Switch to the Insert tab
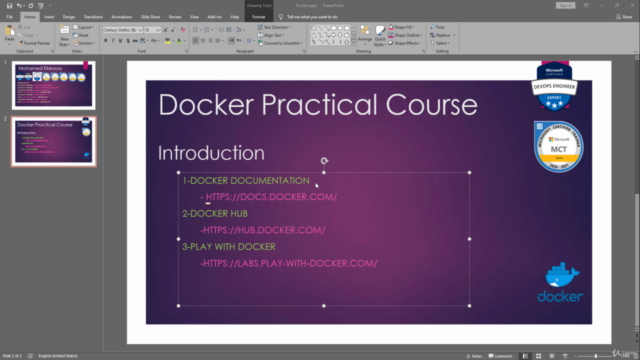 click(49, 17)
